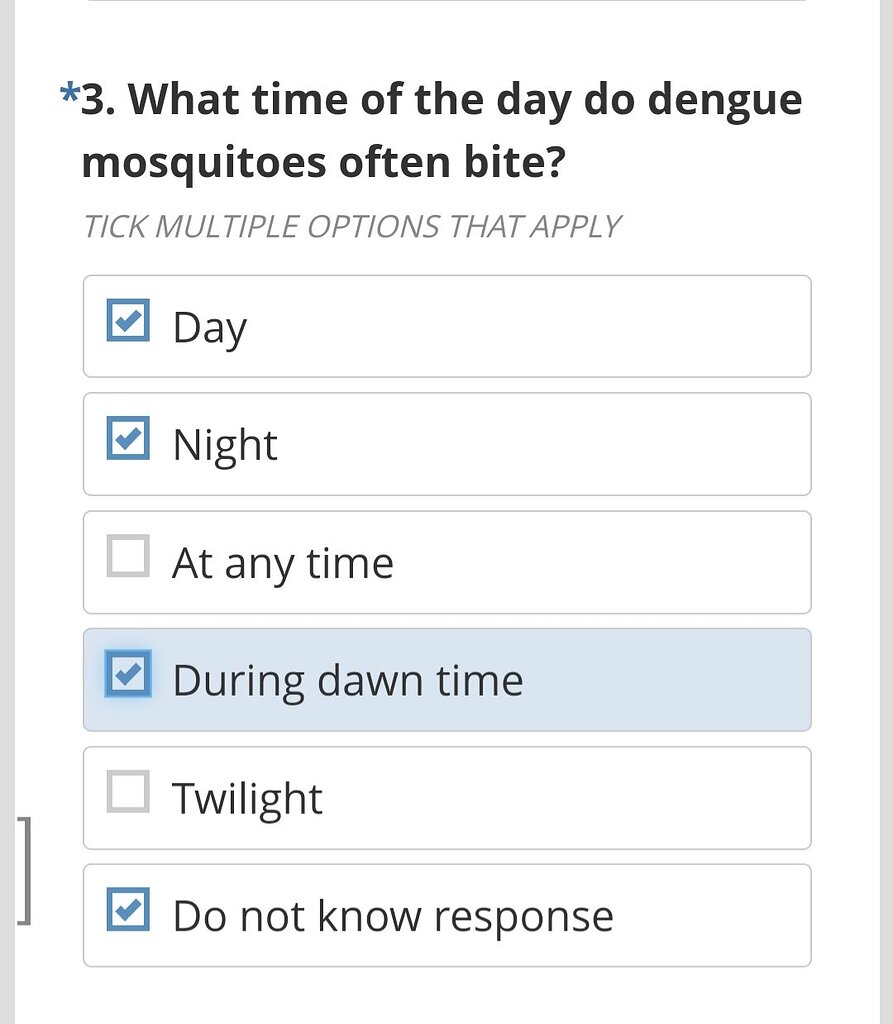
Task: Click the TICK MULTIPLE OPTIONS instruction text
Action: [x=352, y=225]
